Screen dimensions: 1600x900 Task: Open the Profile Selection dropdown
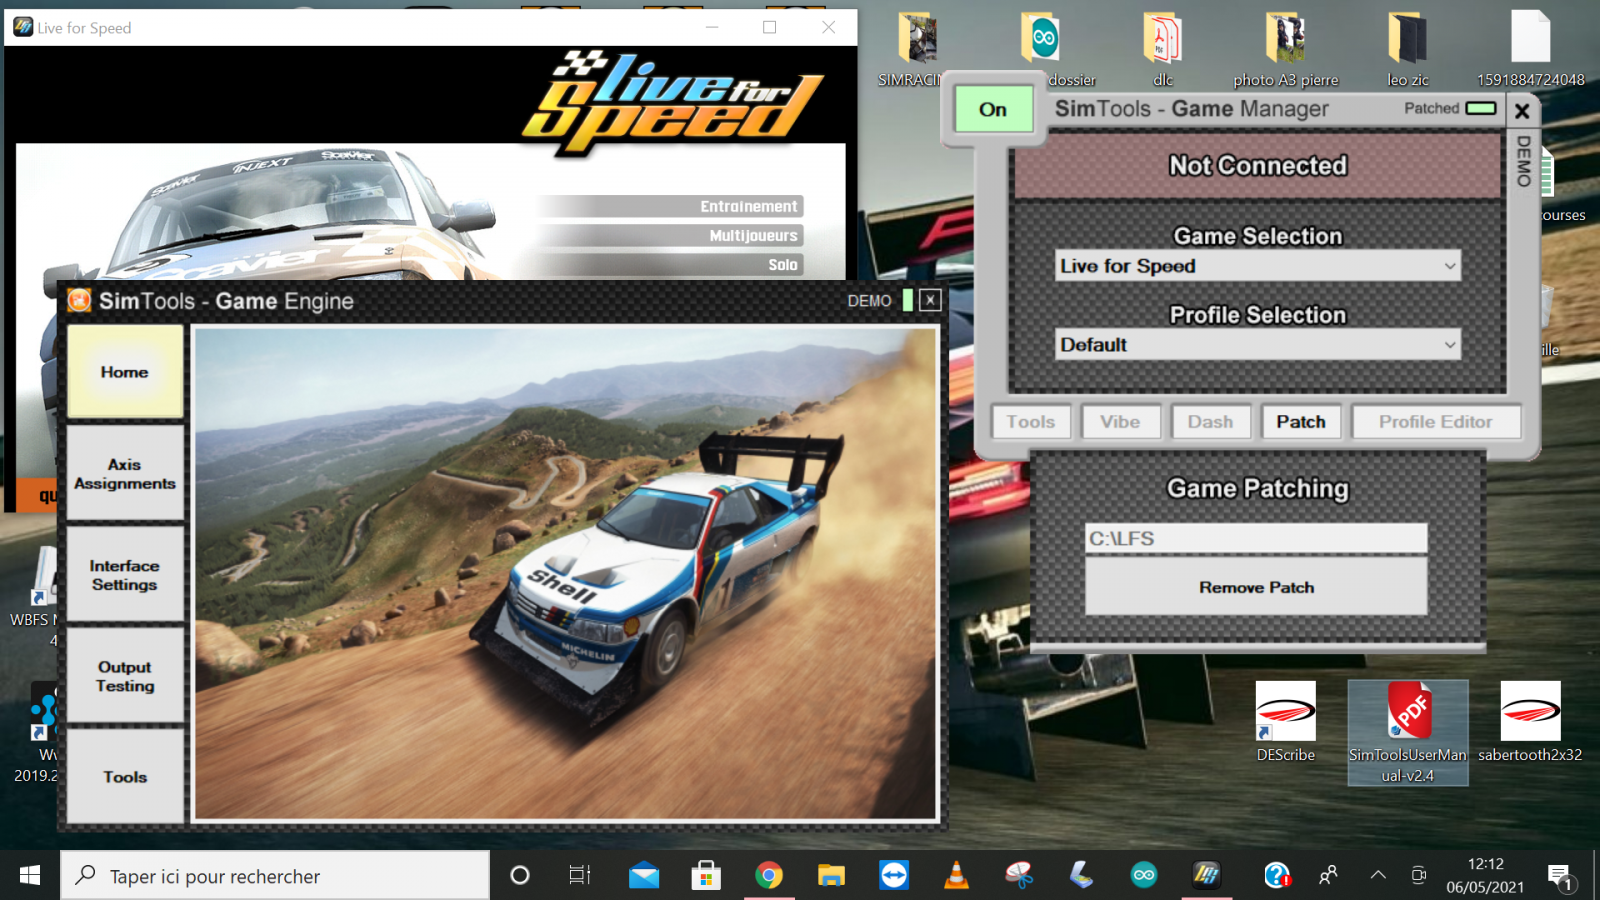pos(1257,345)
